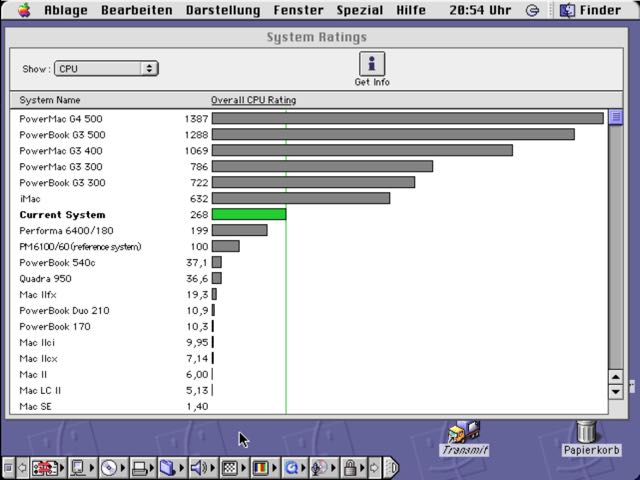Select the PowerBook 170 row

[x=309, y=327]
